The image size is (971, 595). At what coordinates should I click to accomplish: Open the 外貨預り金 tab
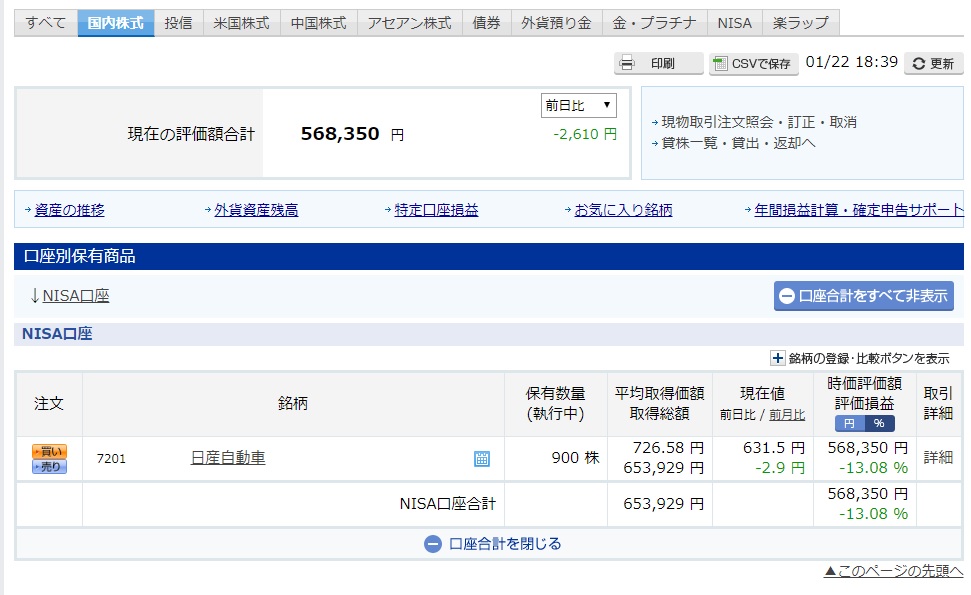tap(557, 24)
